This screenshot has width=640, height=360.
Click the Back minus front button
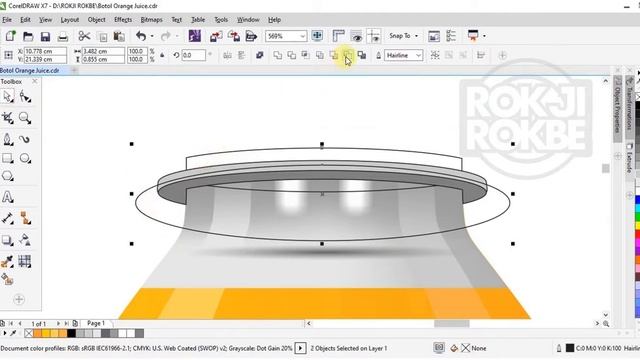click(348, 55)
